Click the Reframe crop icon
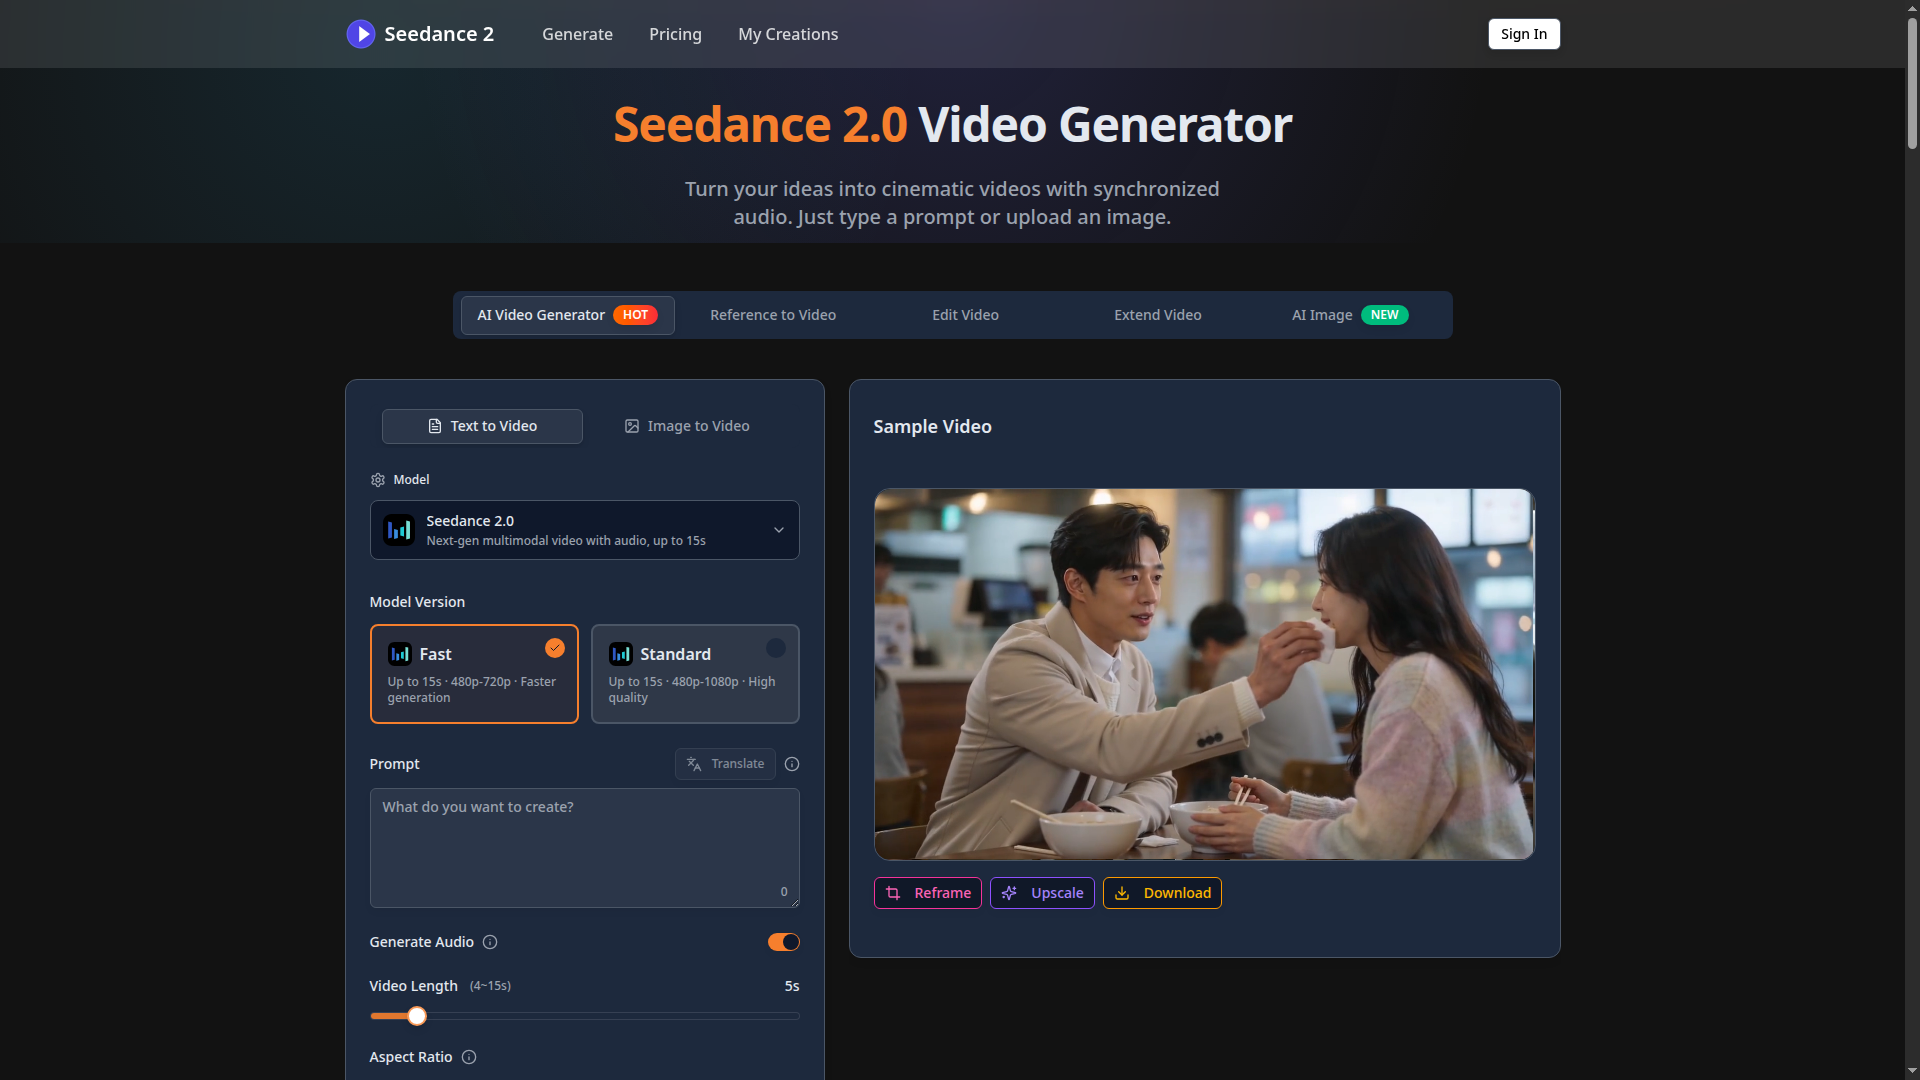Viewport: 1920px width, 1080px height. coord(893,892)
